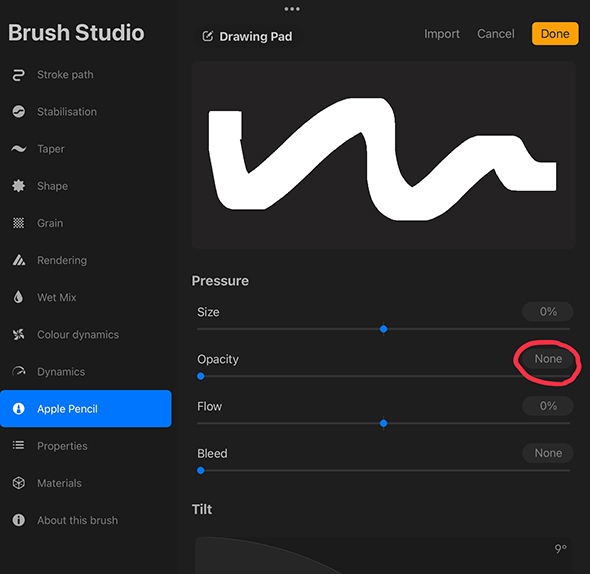Click the Stroke path squiggle icon
Screen dimensions: 590x574
tap(18, 75)
